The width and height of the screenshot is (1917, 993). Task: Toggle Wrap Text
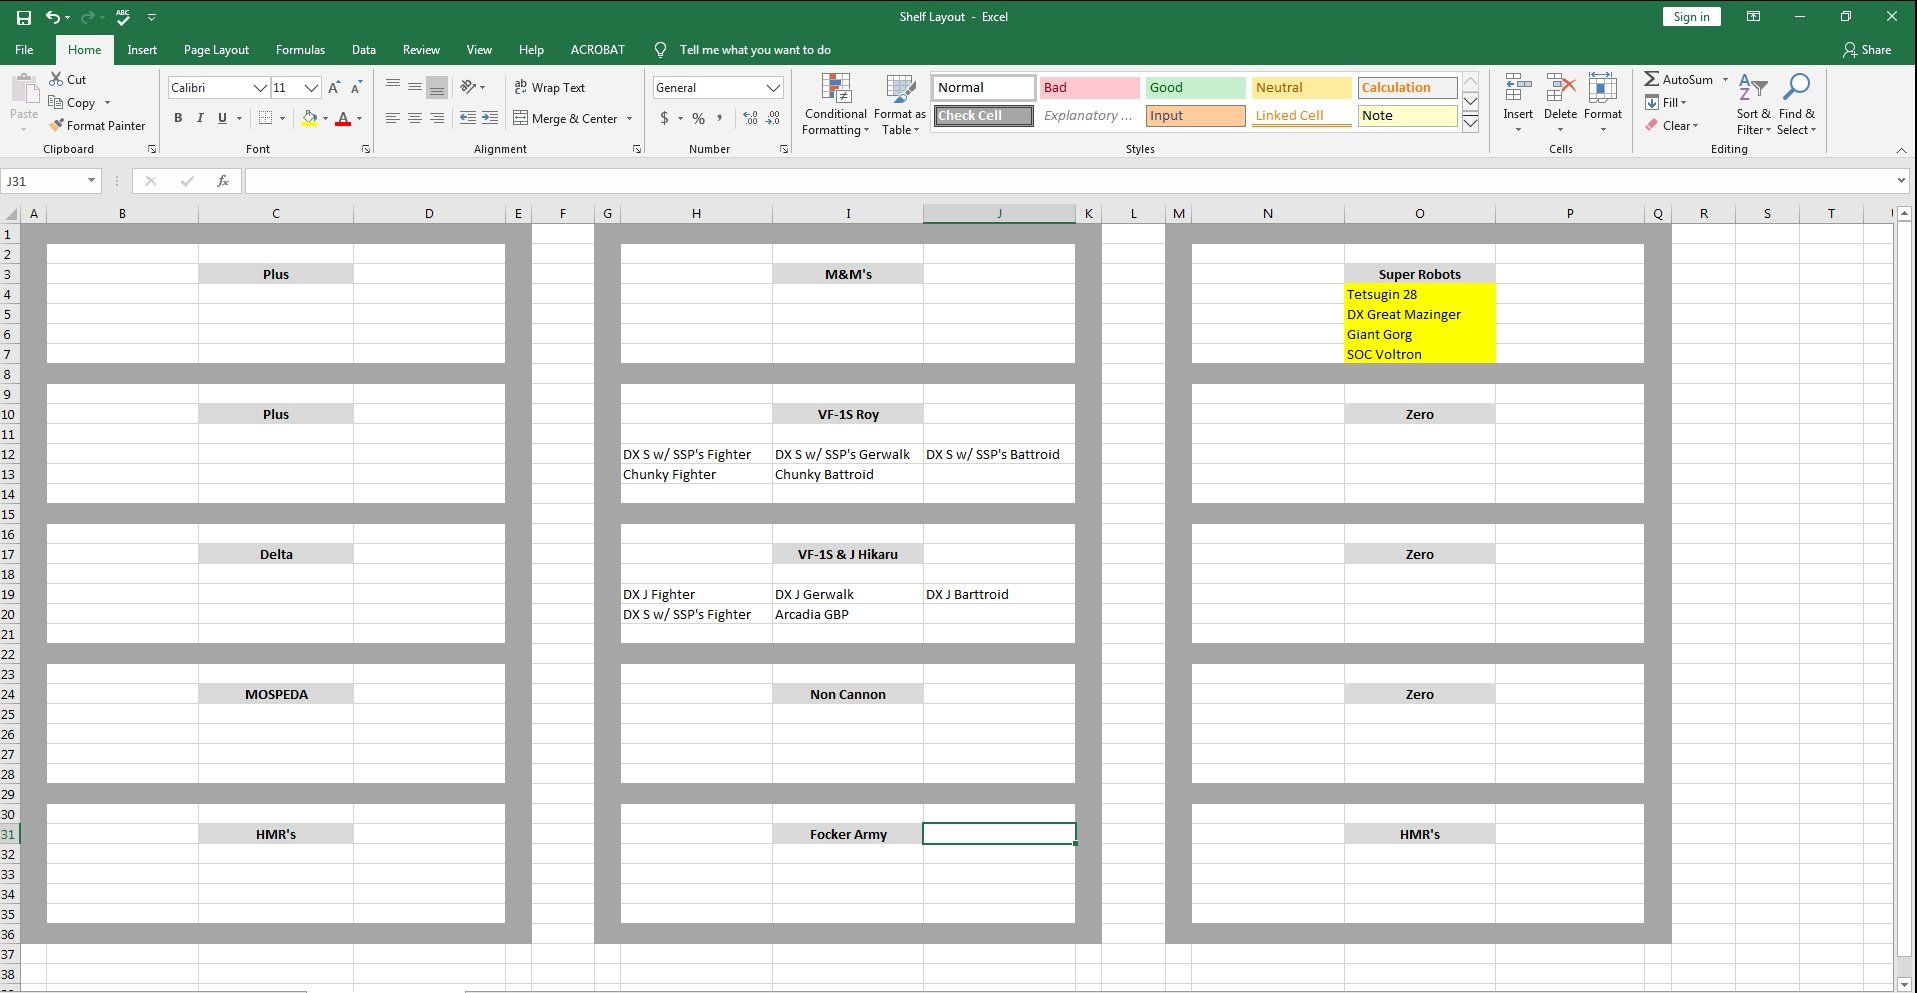coord(549,88)
